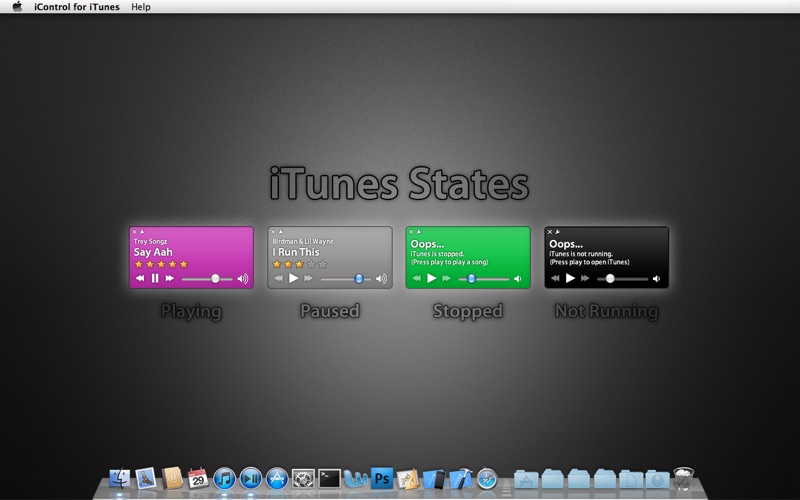This screenshot has width=800, height=500.
Task: Click rewind in green Stopped widget
Action: click(x=416, y=278)
